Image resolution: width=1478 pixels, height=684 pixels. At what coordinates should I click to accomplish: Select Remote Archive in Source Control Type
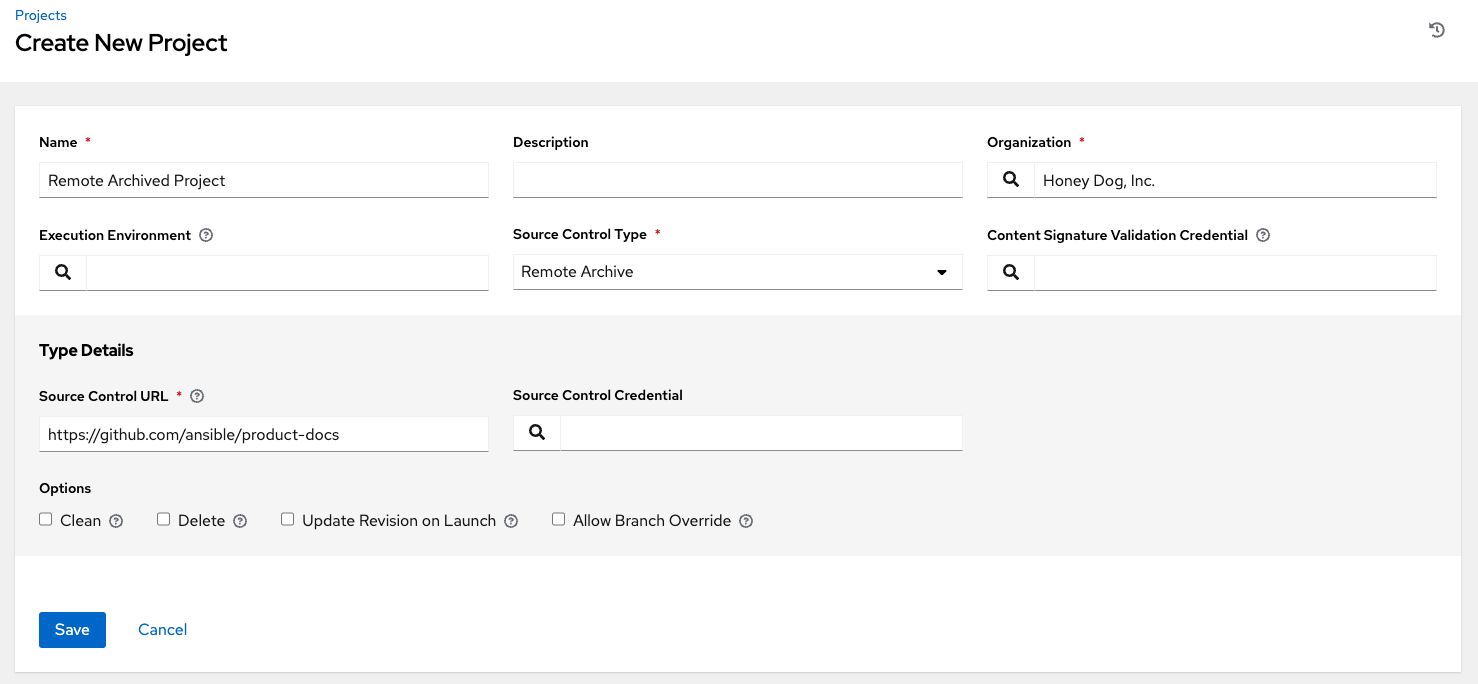(x=737, y=271)
